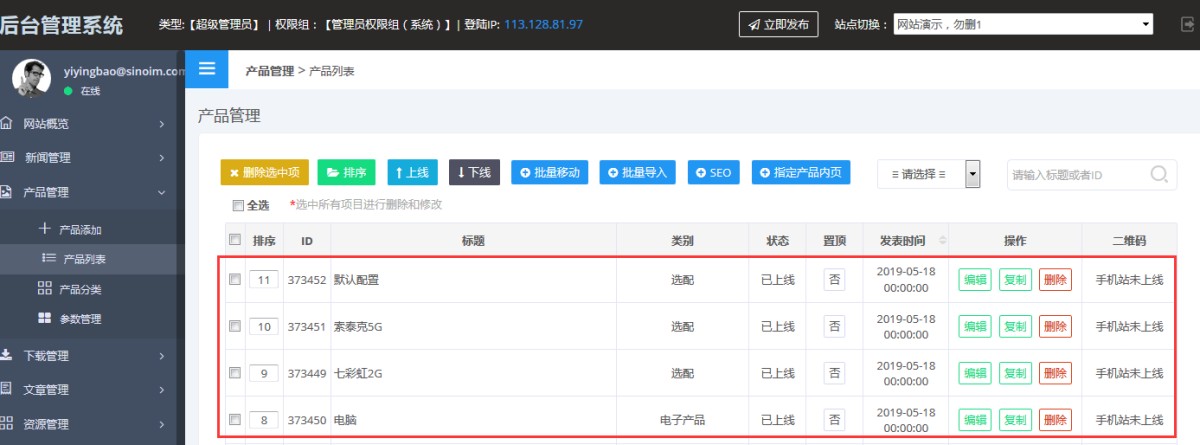Expand the 网站概览 menu chevron
1200x445 pixels.
(161, 124)
